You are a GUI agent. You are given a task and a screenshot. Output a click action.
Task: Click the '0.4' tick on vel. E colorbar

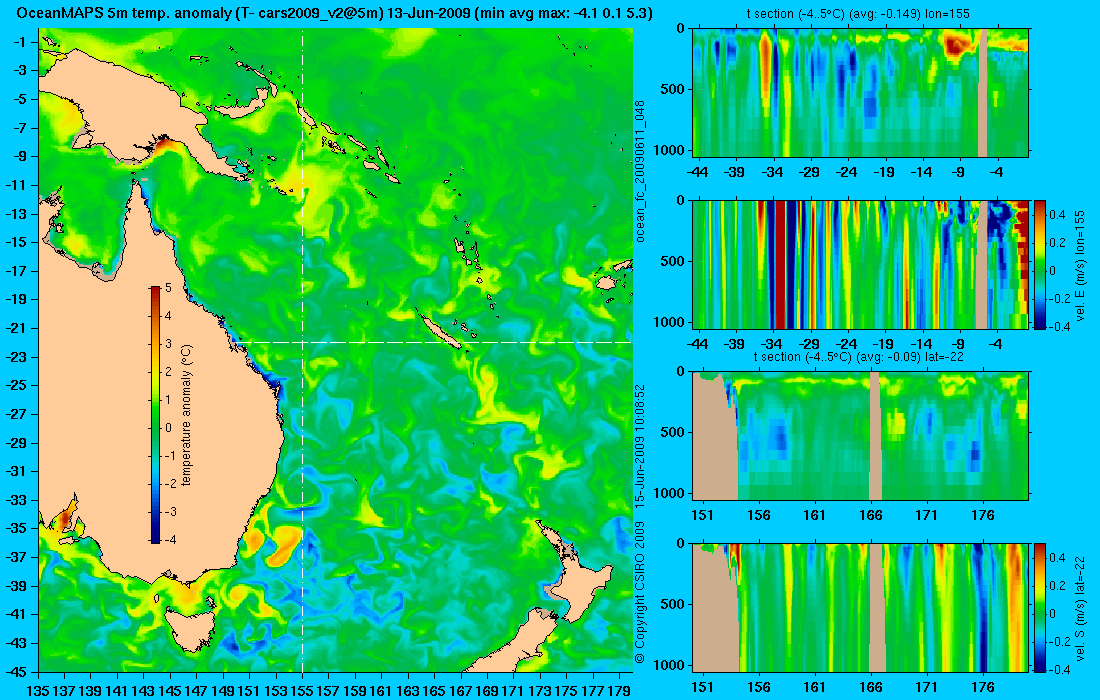pyautogui.click(x=1057, y=215)
